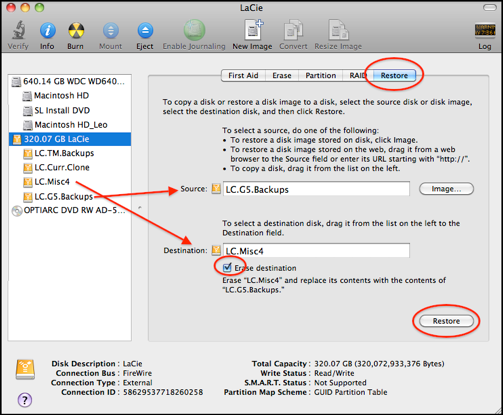Open the New Image tool

tap(253, 31)
